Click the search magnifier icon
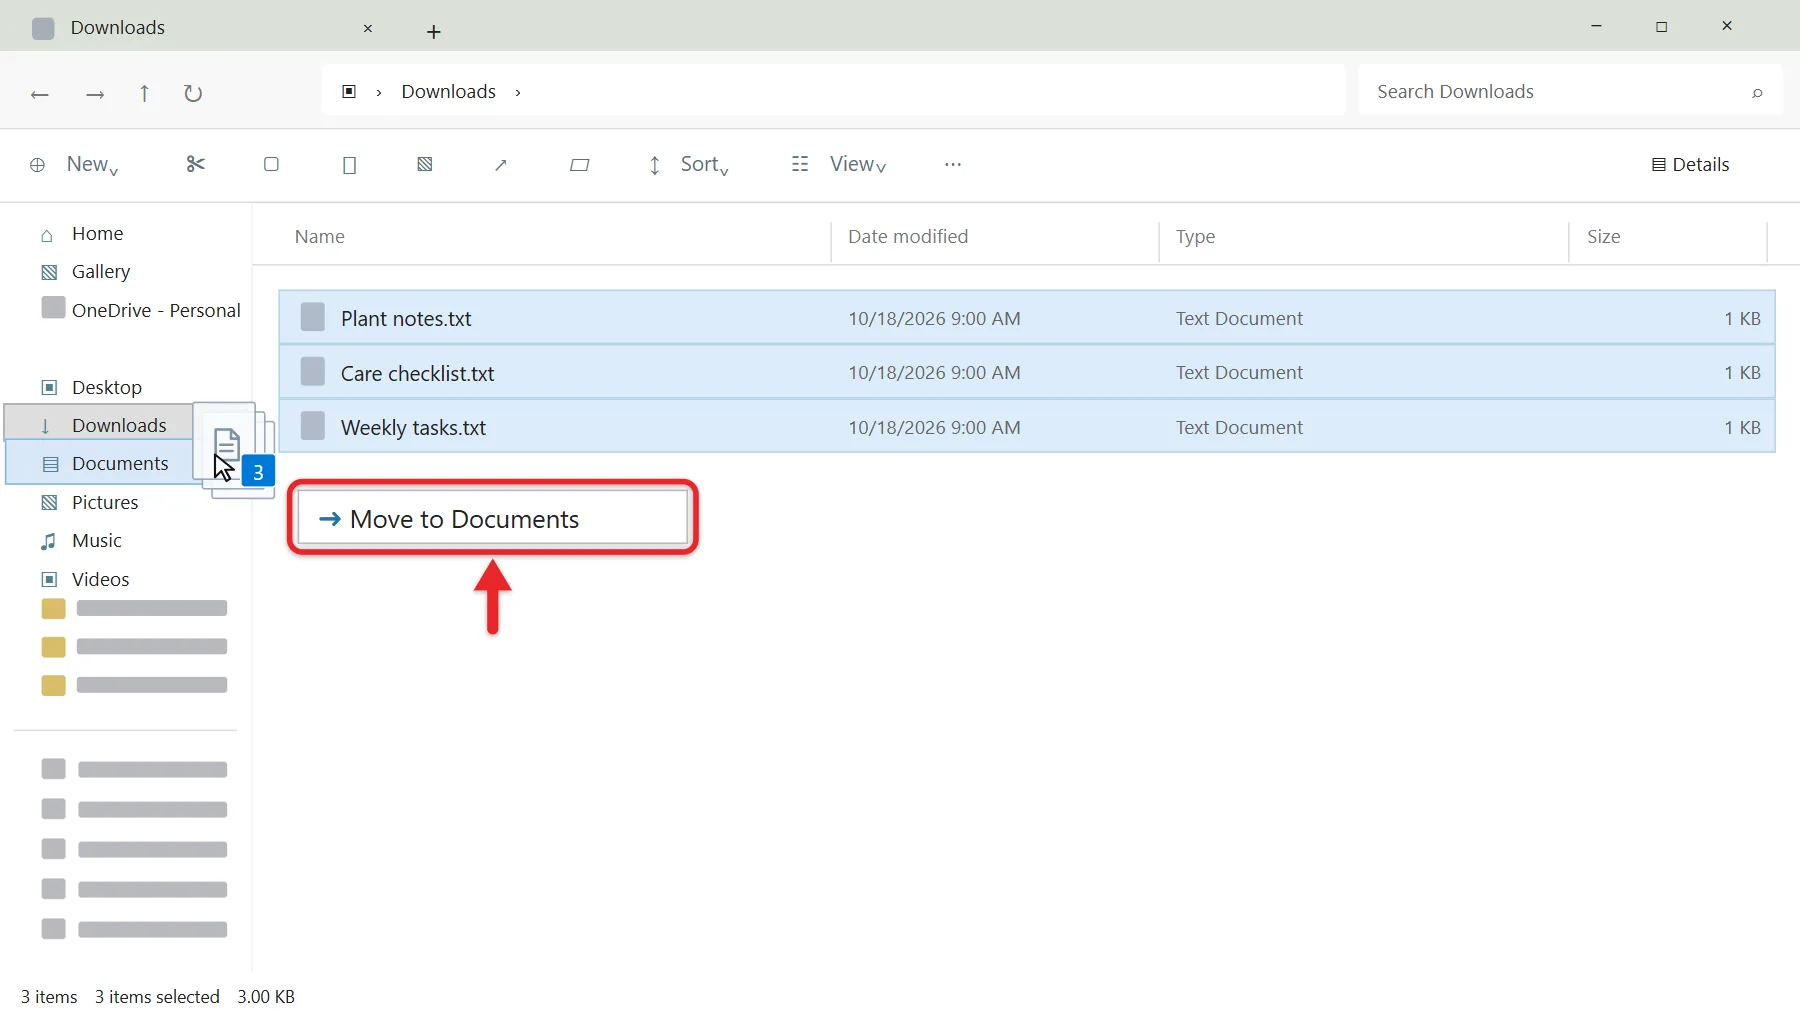1800x1013 pixels. click(x=1757, y=93)
